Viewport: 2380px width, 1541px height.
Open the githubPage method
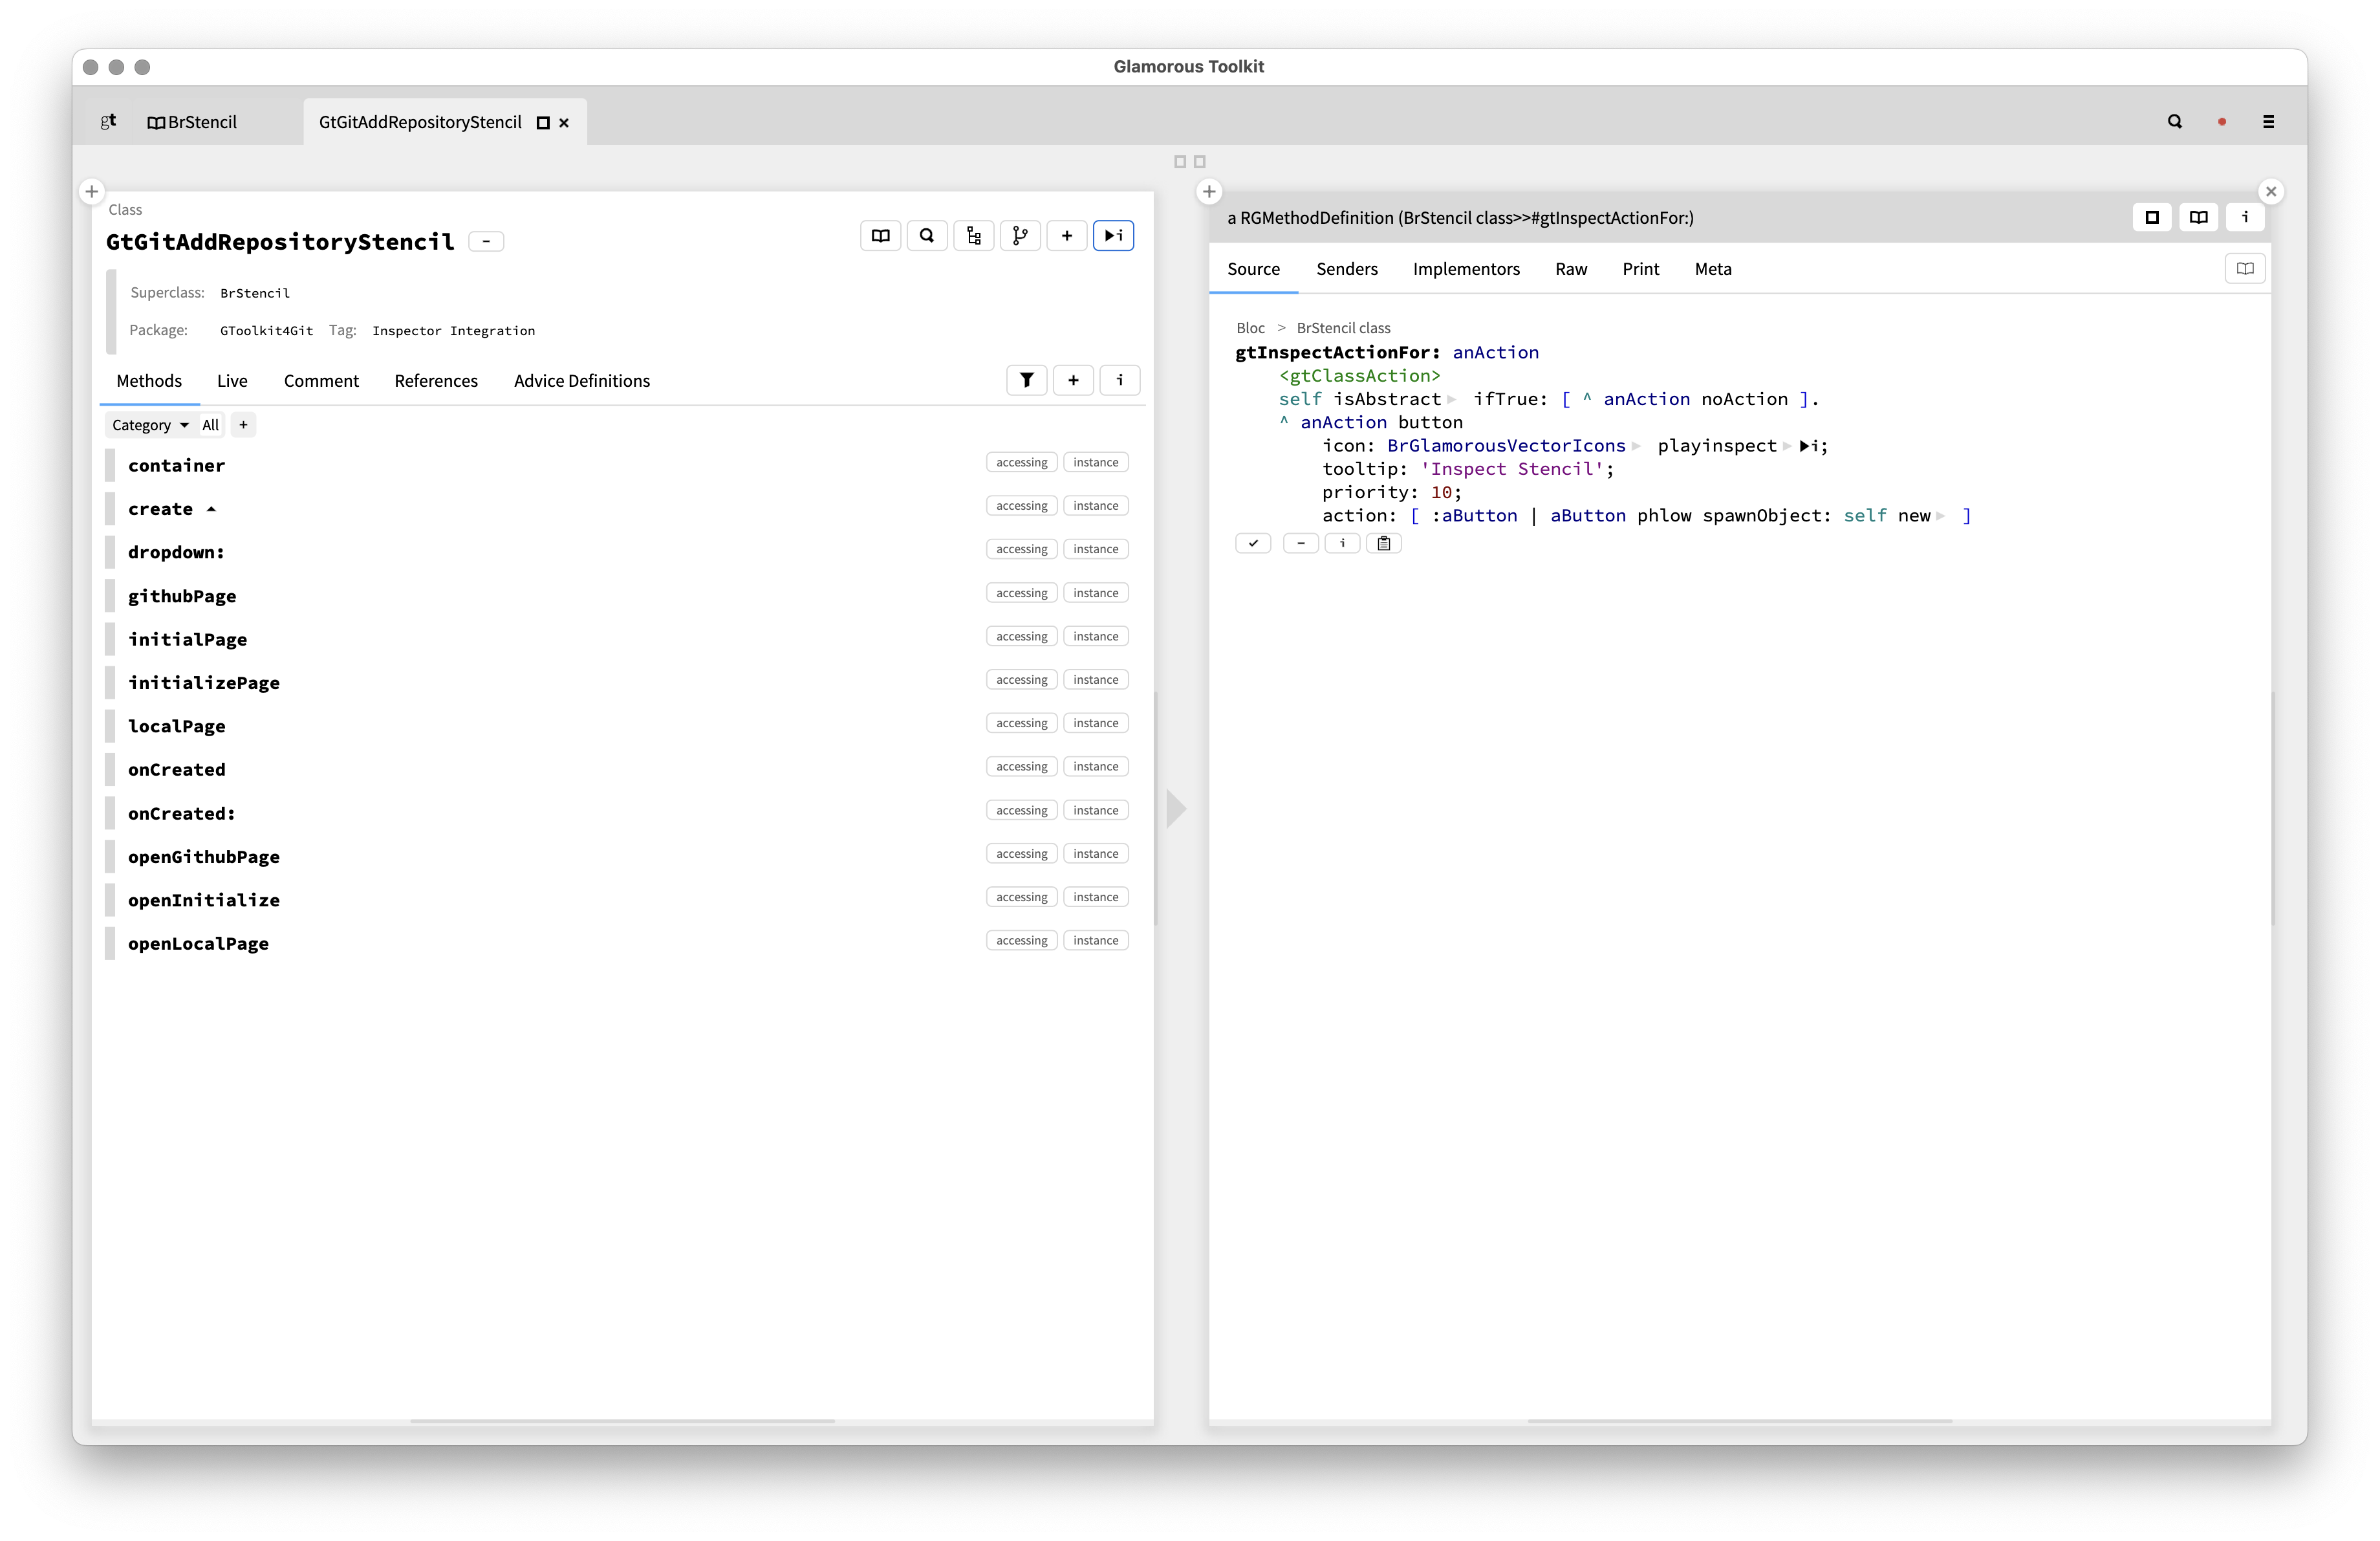point(182,596)
